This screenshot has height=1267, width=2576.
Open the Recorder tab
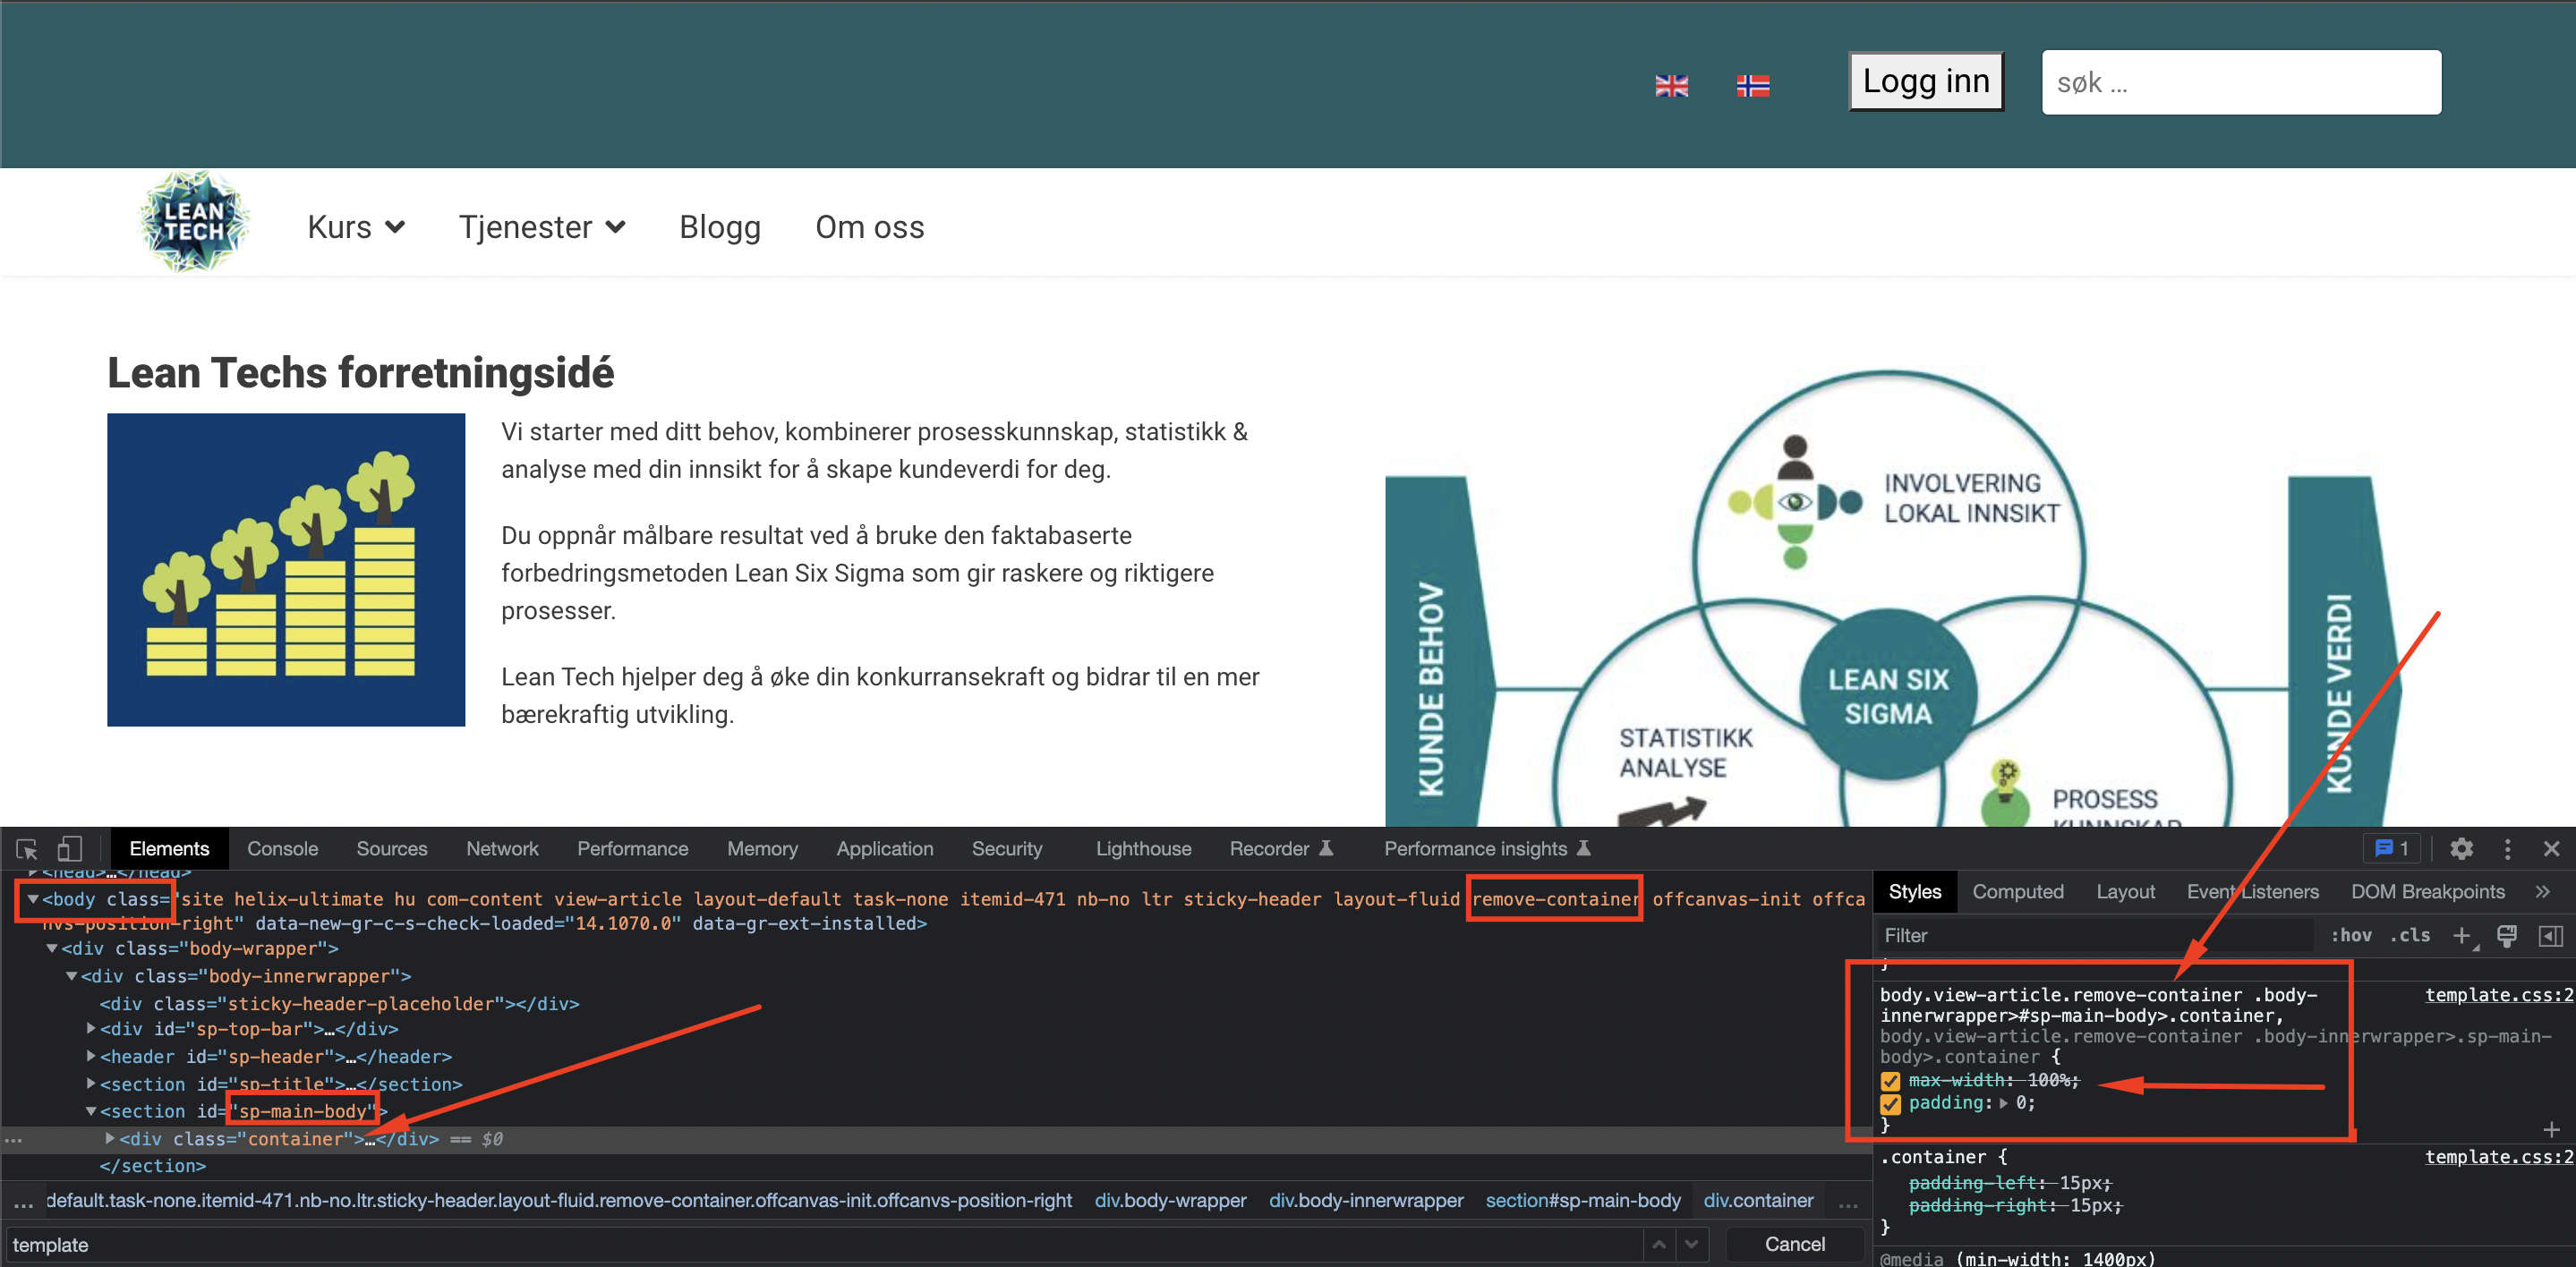pyautogui.click(x=1281, y=849)
